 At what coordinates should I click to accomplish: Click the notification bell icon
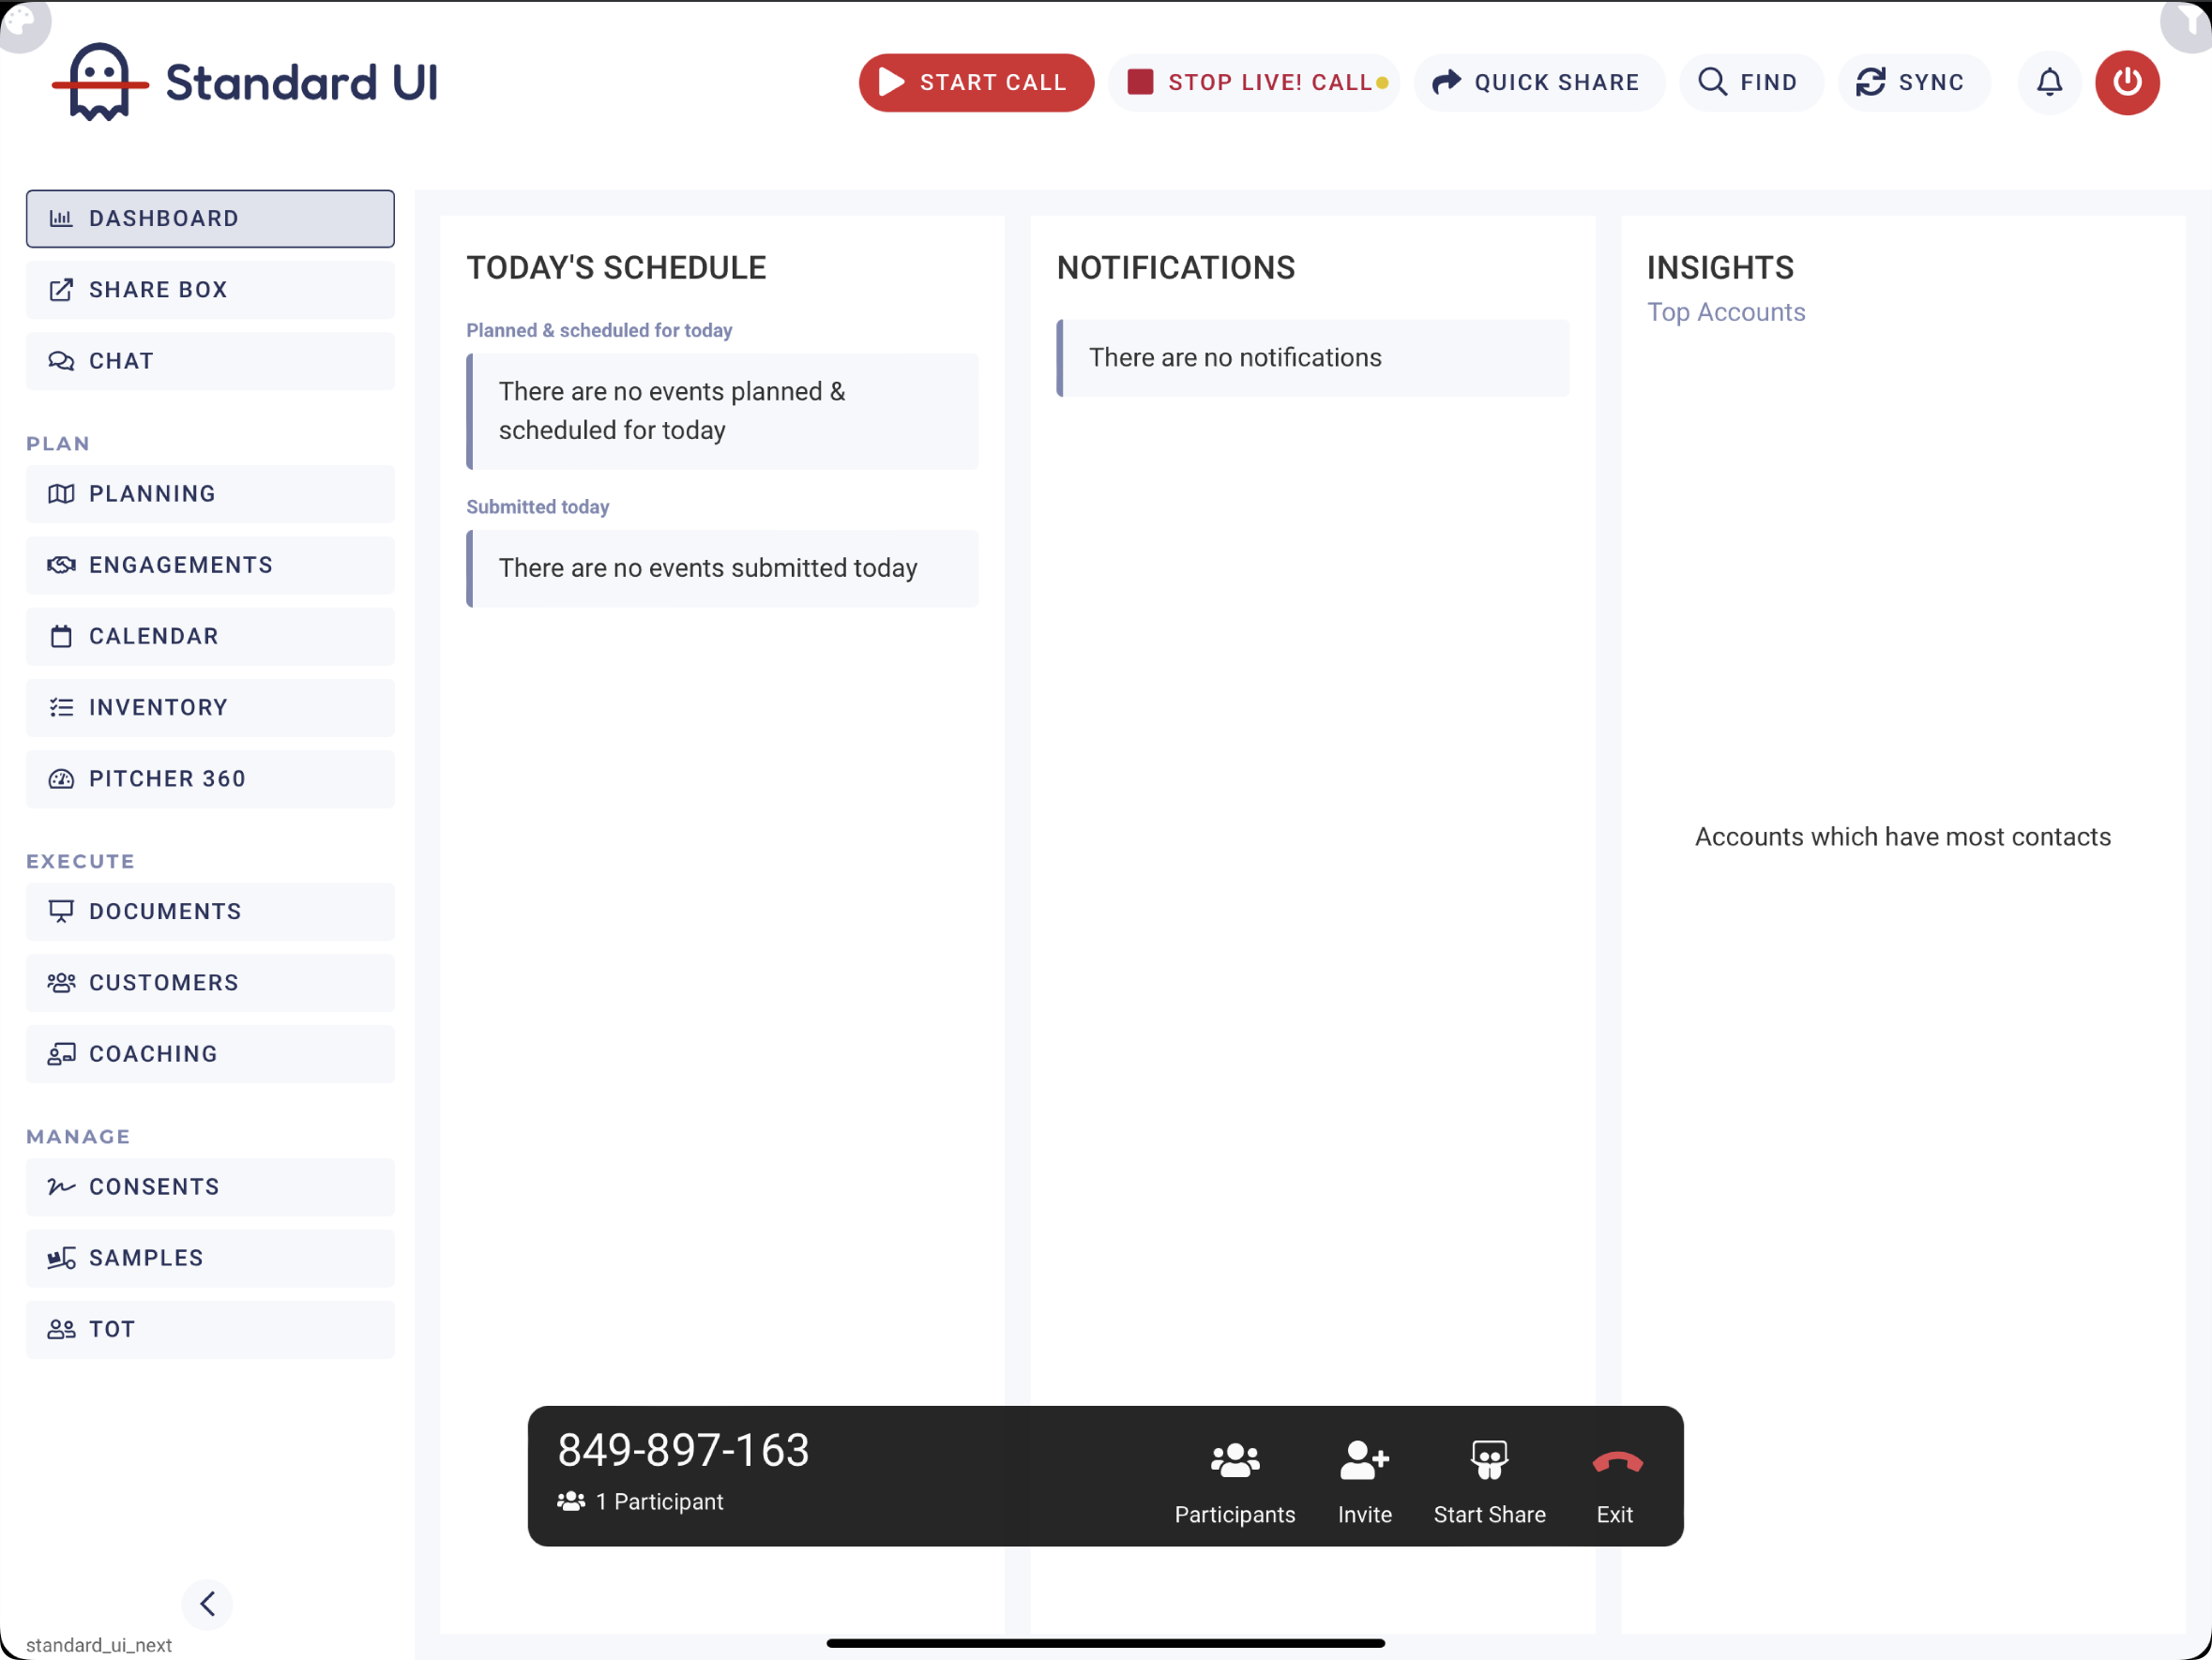[2049, 82]
